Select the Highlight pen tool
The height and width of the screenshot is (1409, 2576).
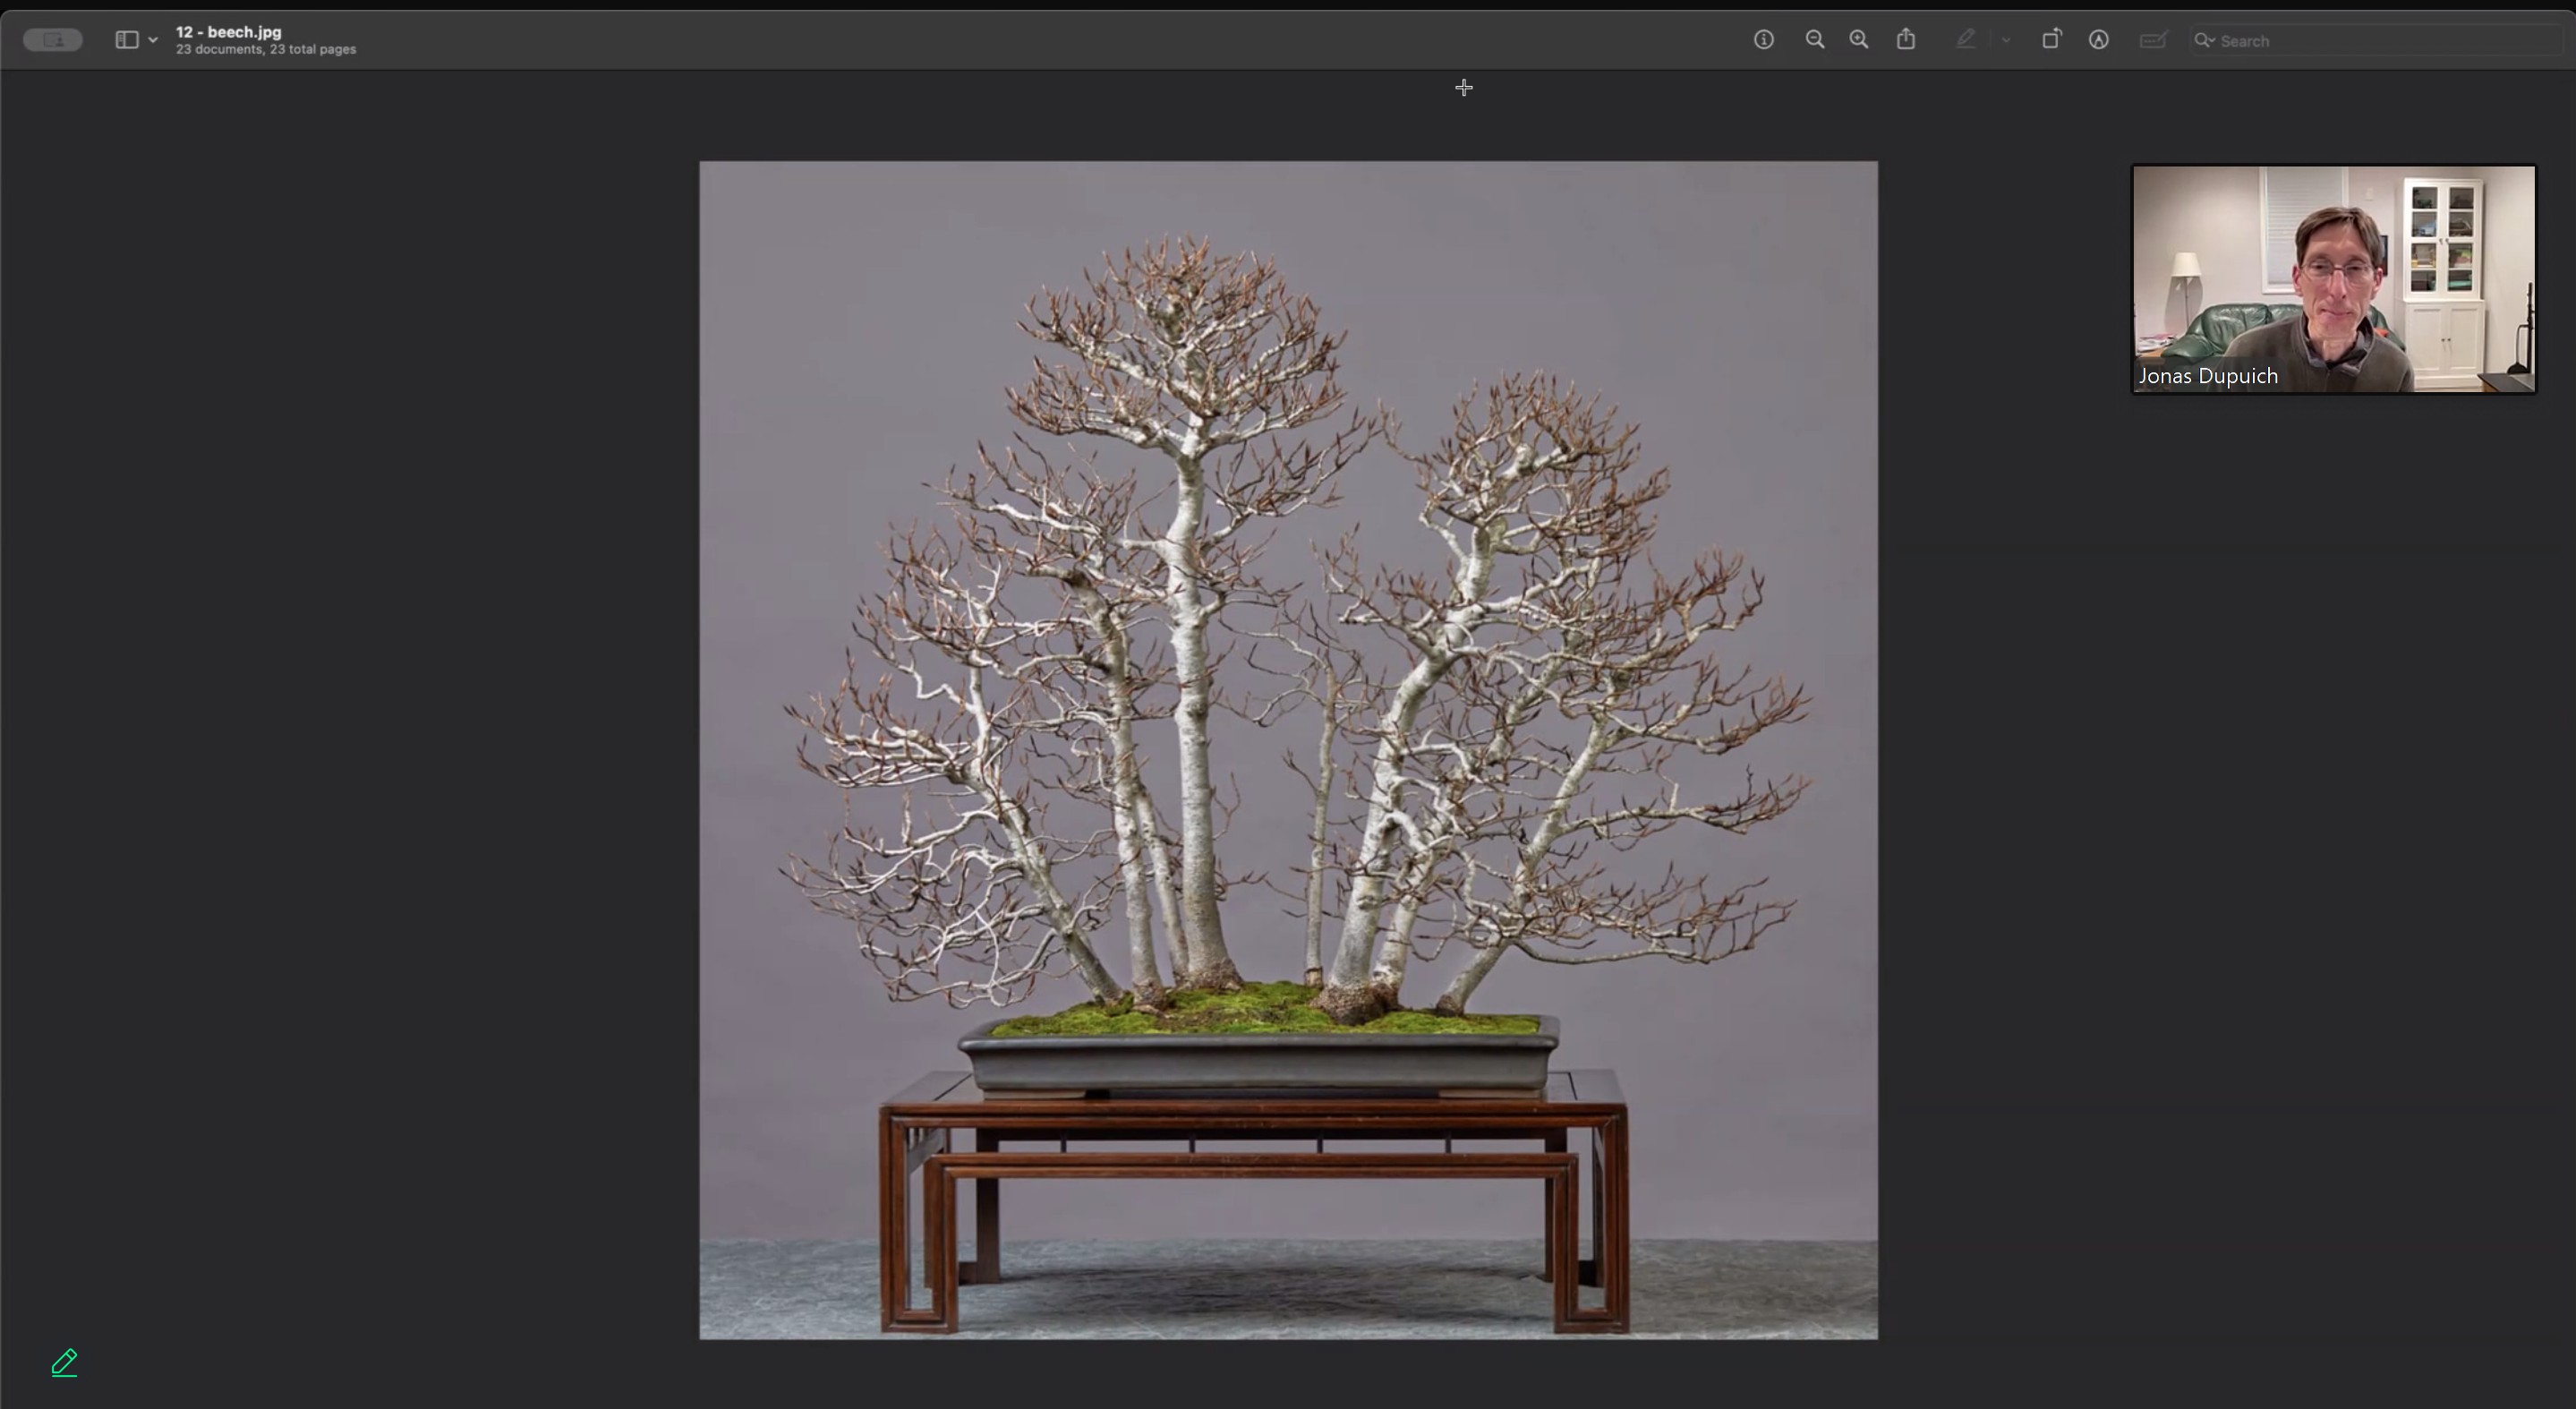[x=1965, y=40]
